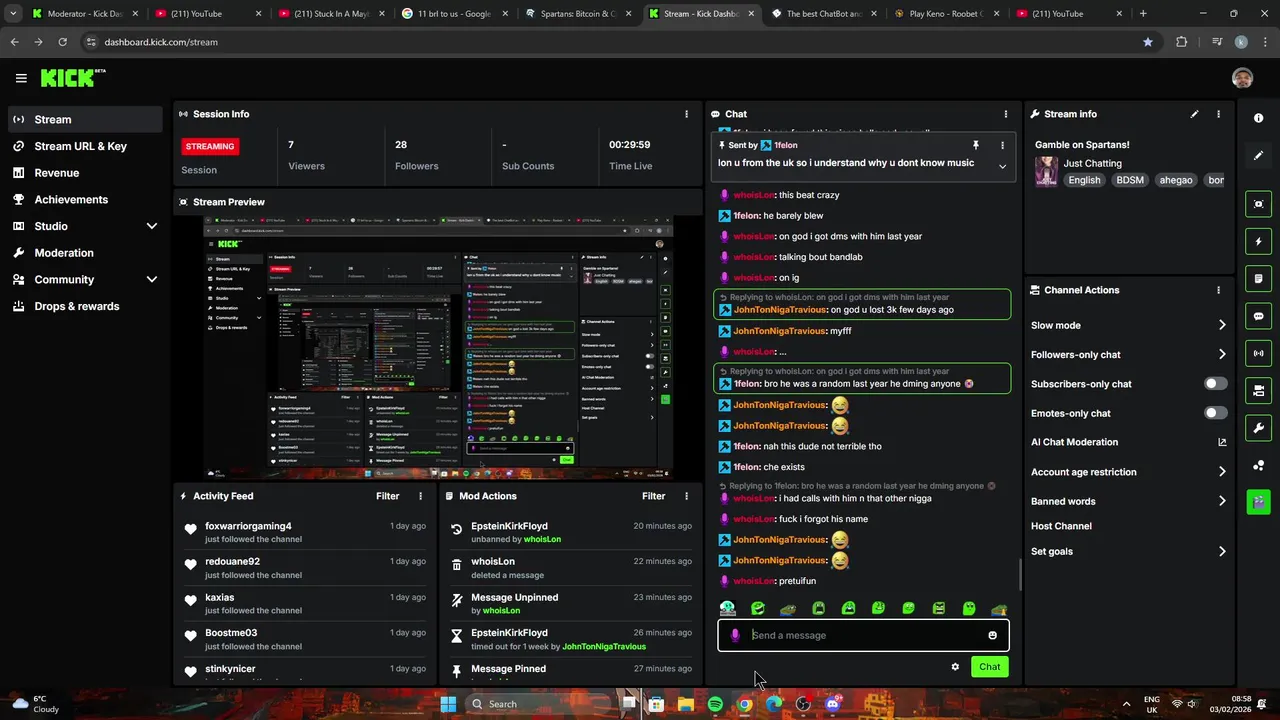Click the pencil icon in the right sidebar
This screenshot has width=1280, height=720.
[x=1258, y=156]
